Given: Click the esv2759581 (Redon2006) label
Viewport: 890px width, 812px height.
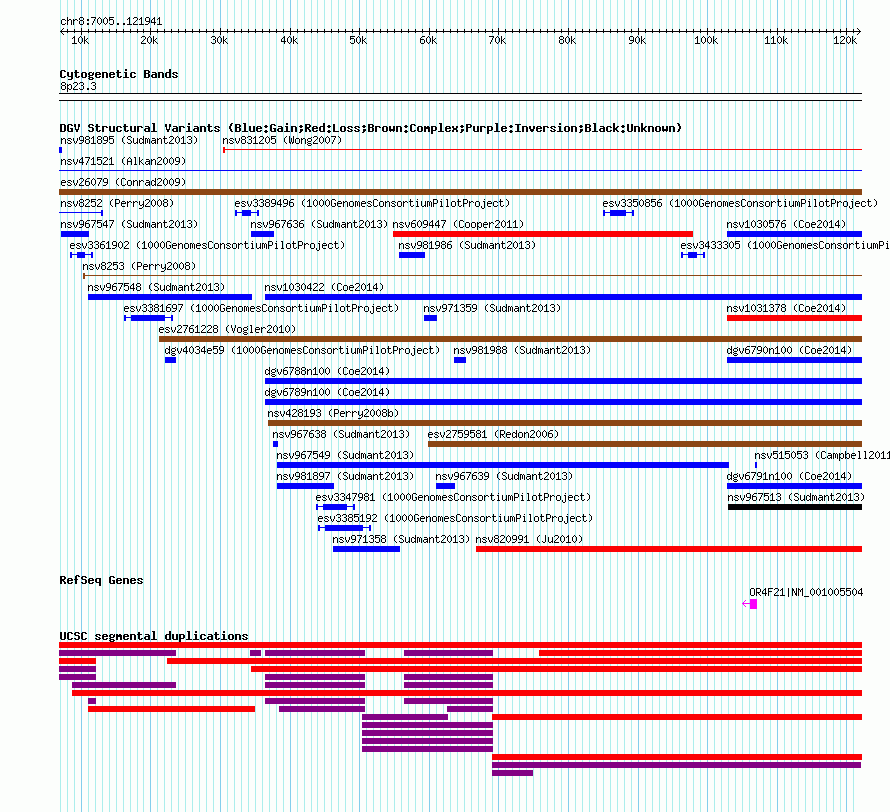Looking at the screenshot, I should 493,434.
